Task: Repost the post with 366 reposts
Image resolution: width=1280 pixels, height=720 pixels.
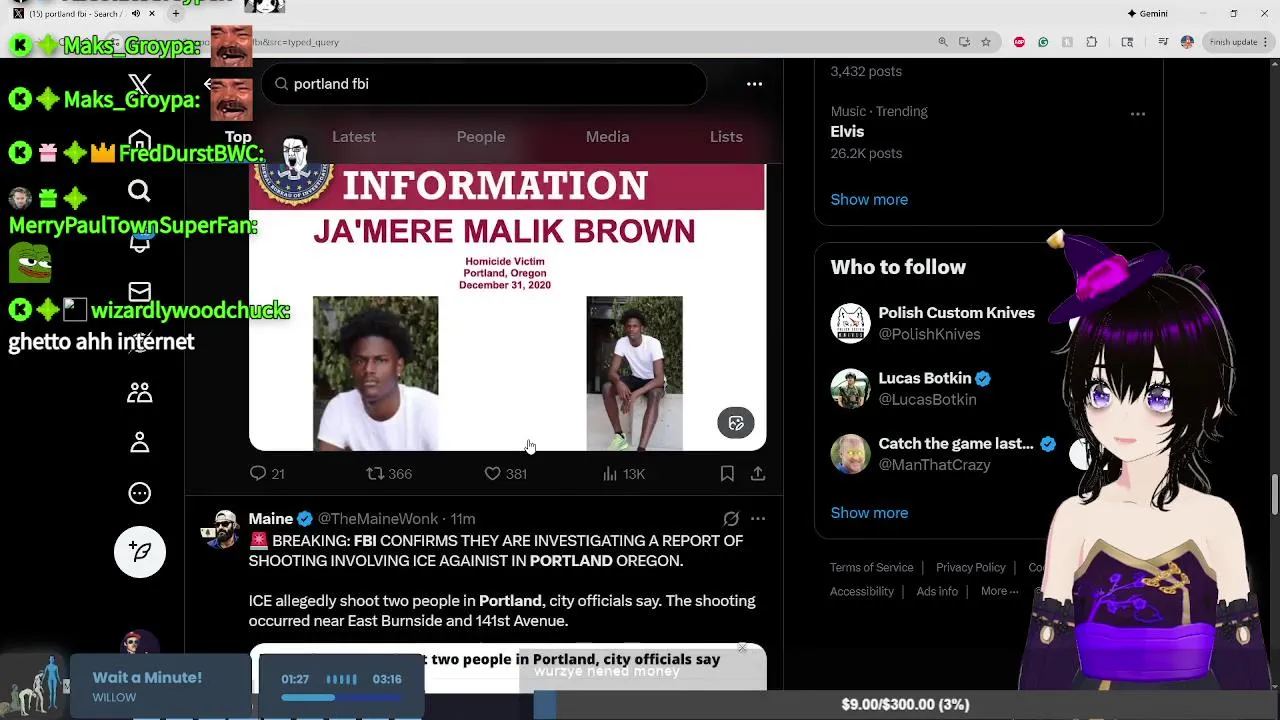Action: click(x=389, y=474)
